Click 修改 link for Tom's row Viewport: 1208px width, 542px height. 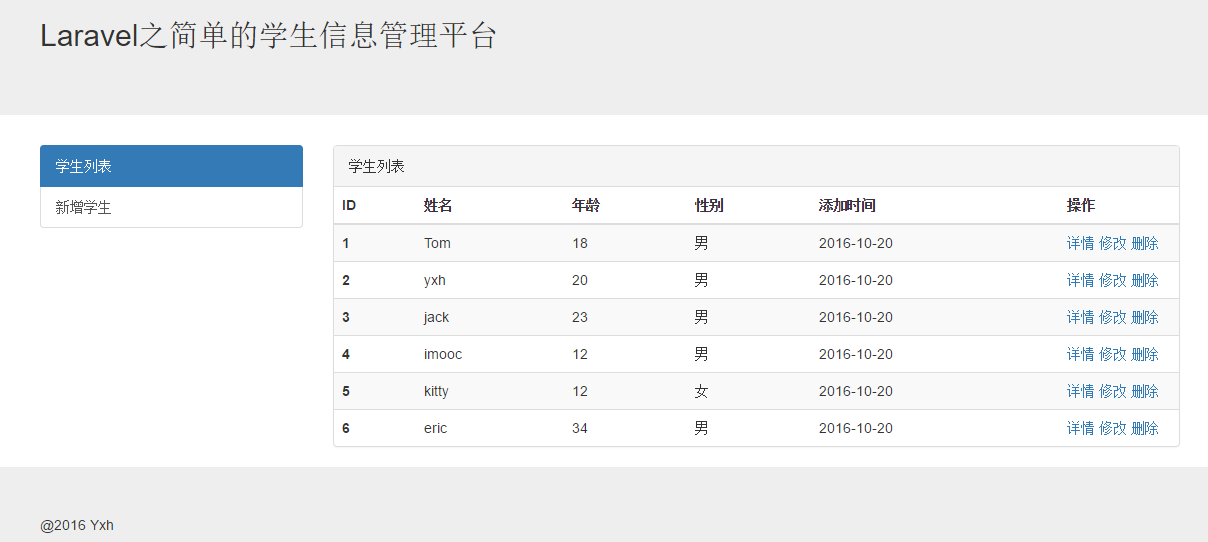tap(1112, 243)
